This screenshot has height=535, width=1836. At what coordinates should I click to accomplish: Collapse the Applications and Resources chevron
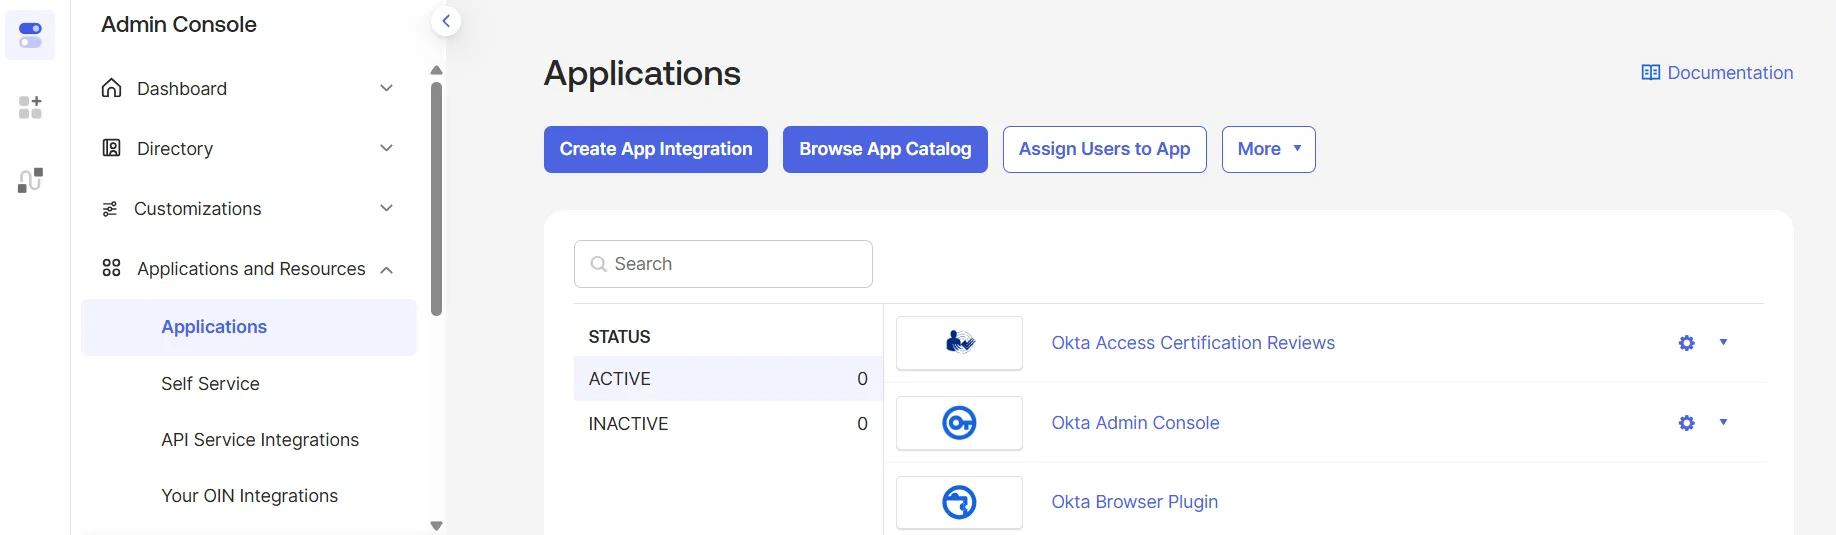pyautogui.click(x=387, y=269)
